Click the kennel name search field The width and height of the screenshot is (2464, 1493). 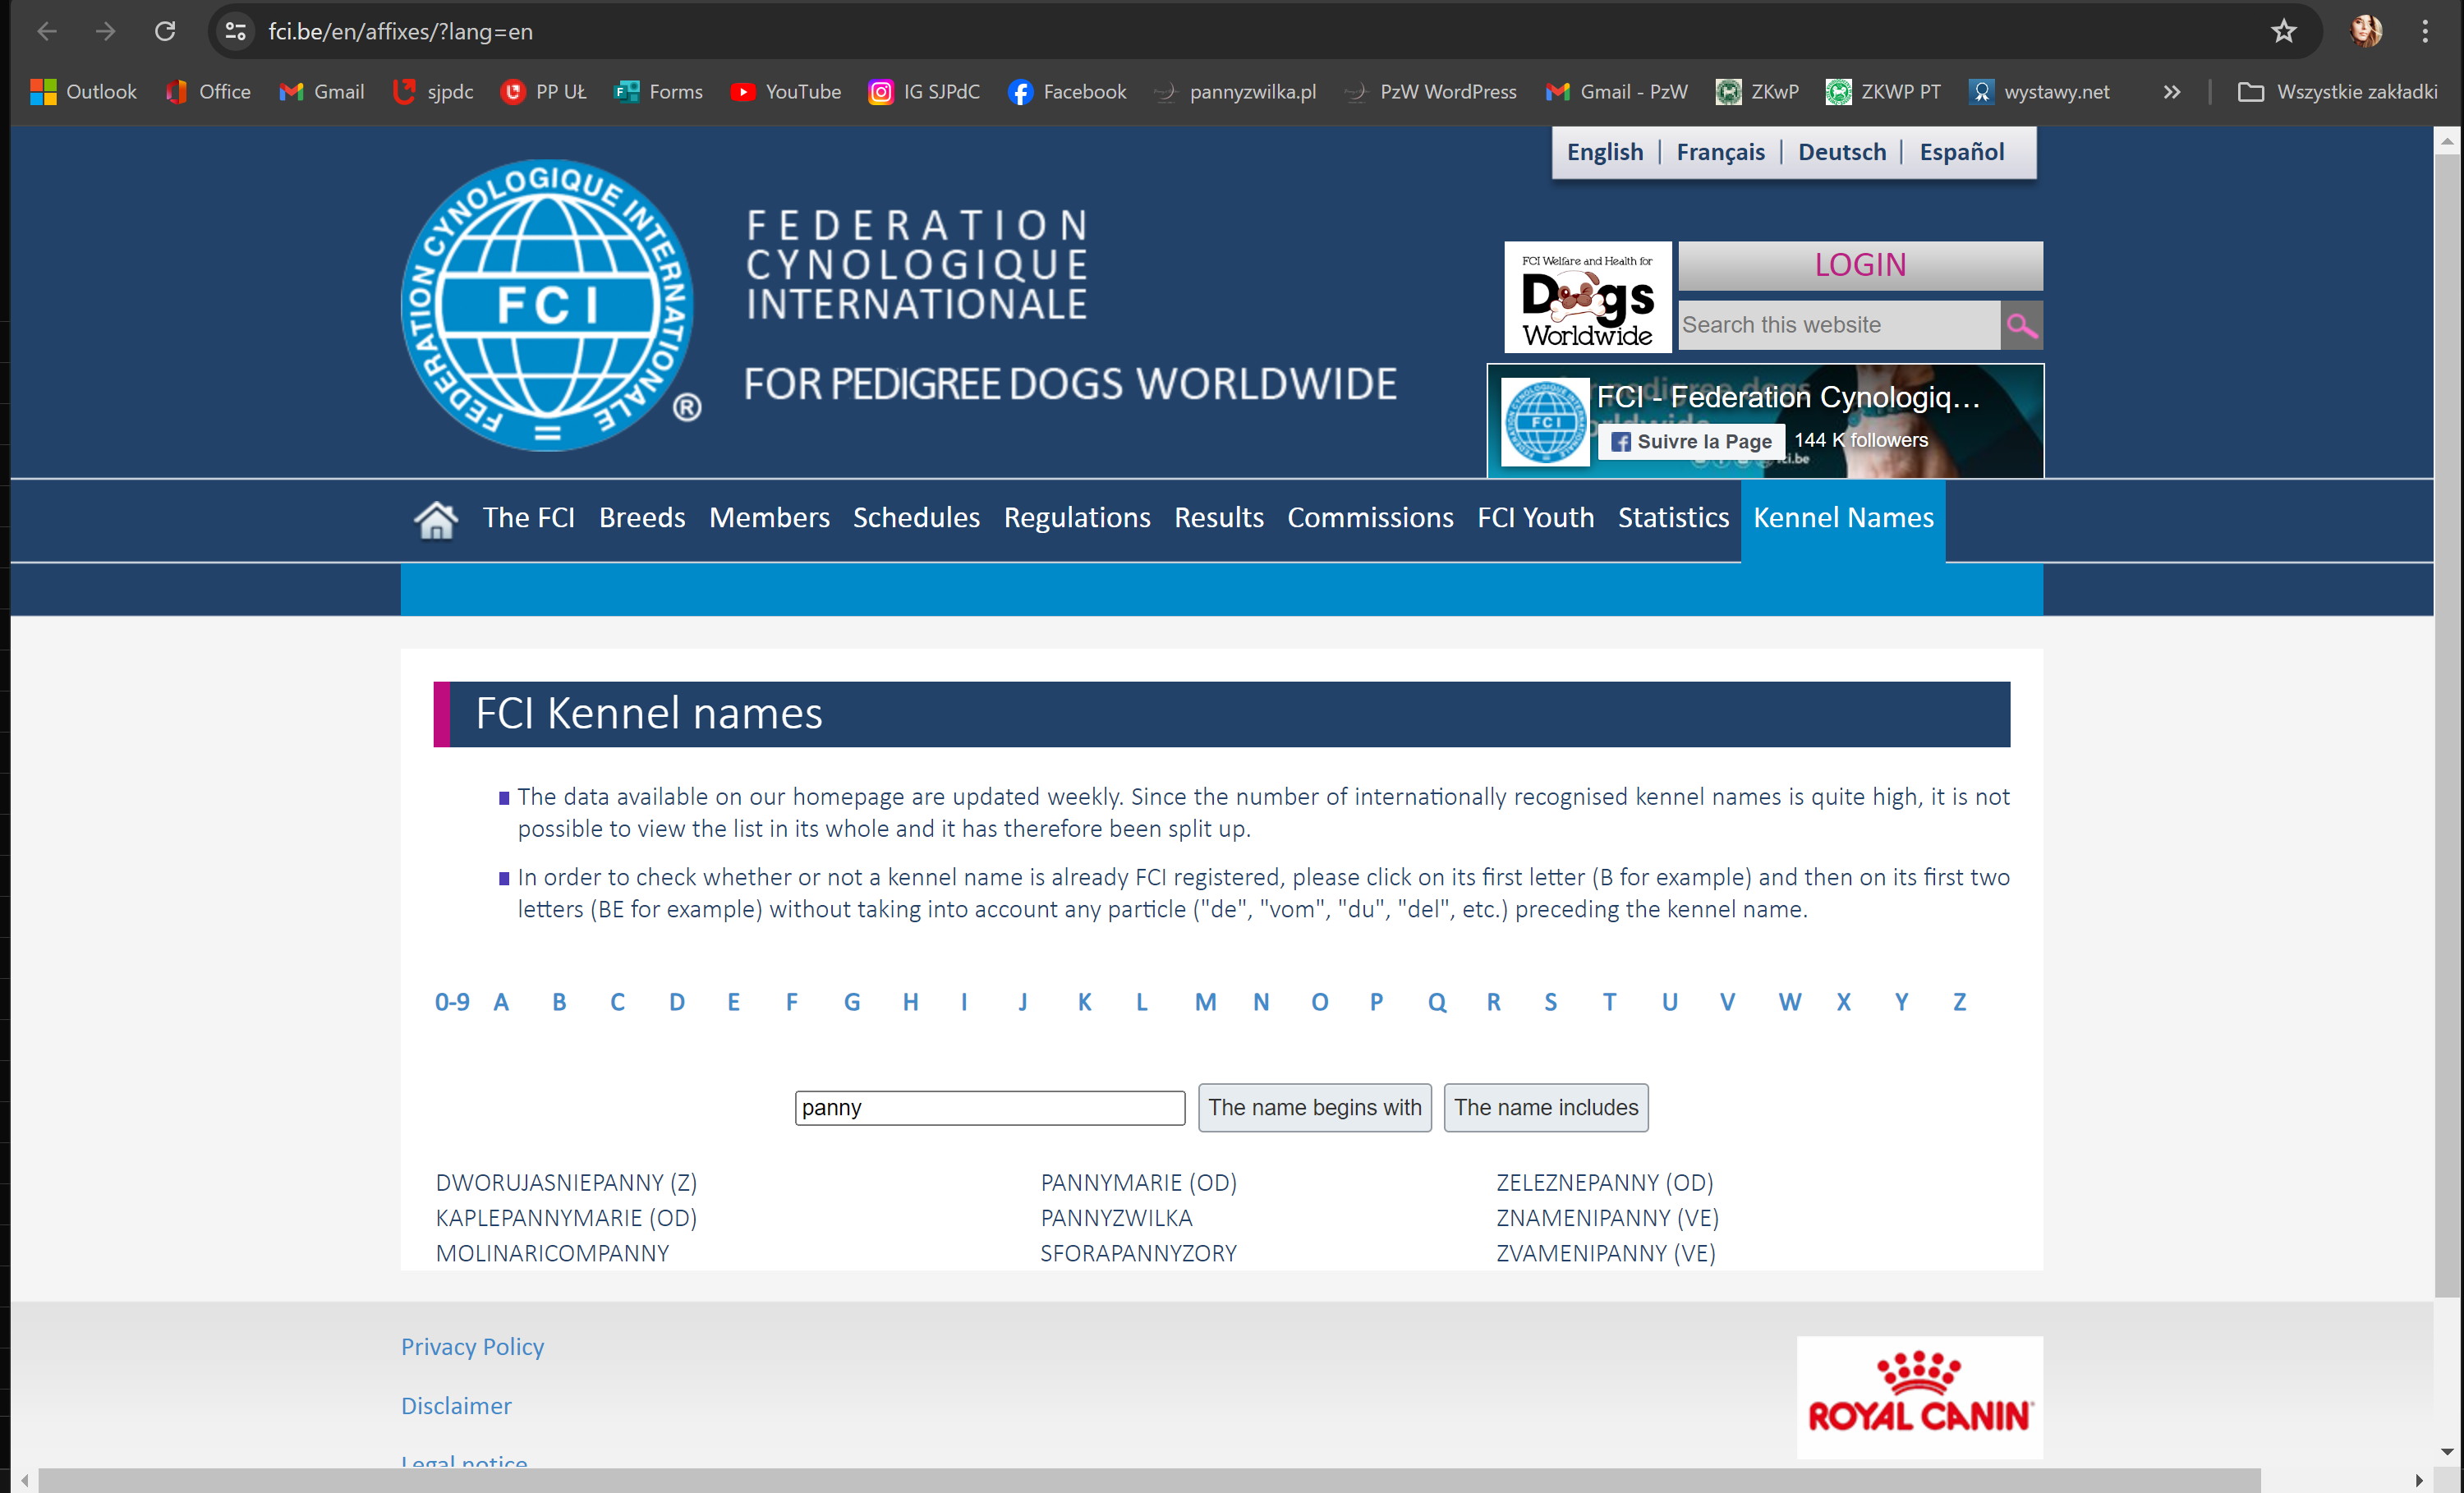[x=989, y=1107]
